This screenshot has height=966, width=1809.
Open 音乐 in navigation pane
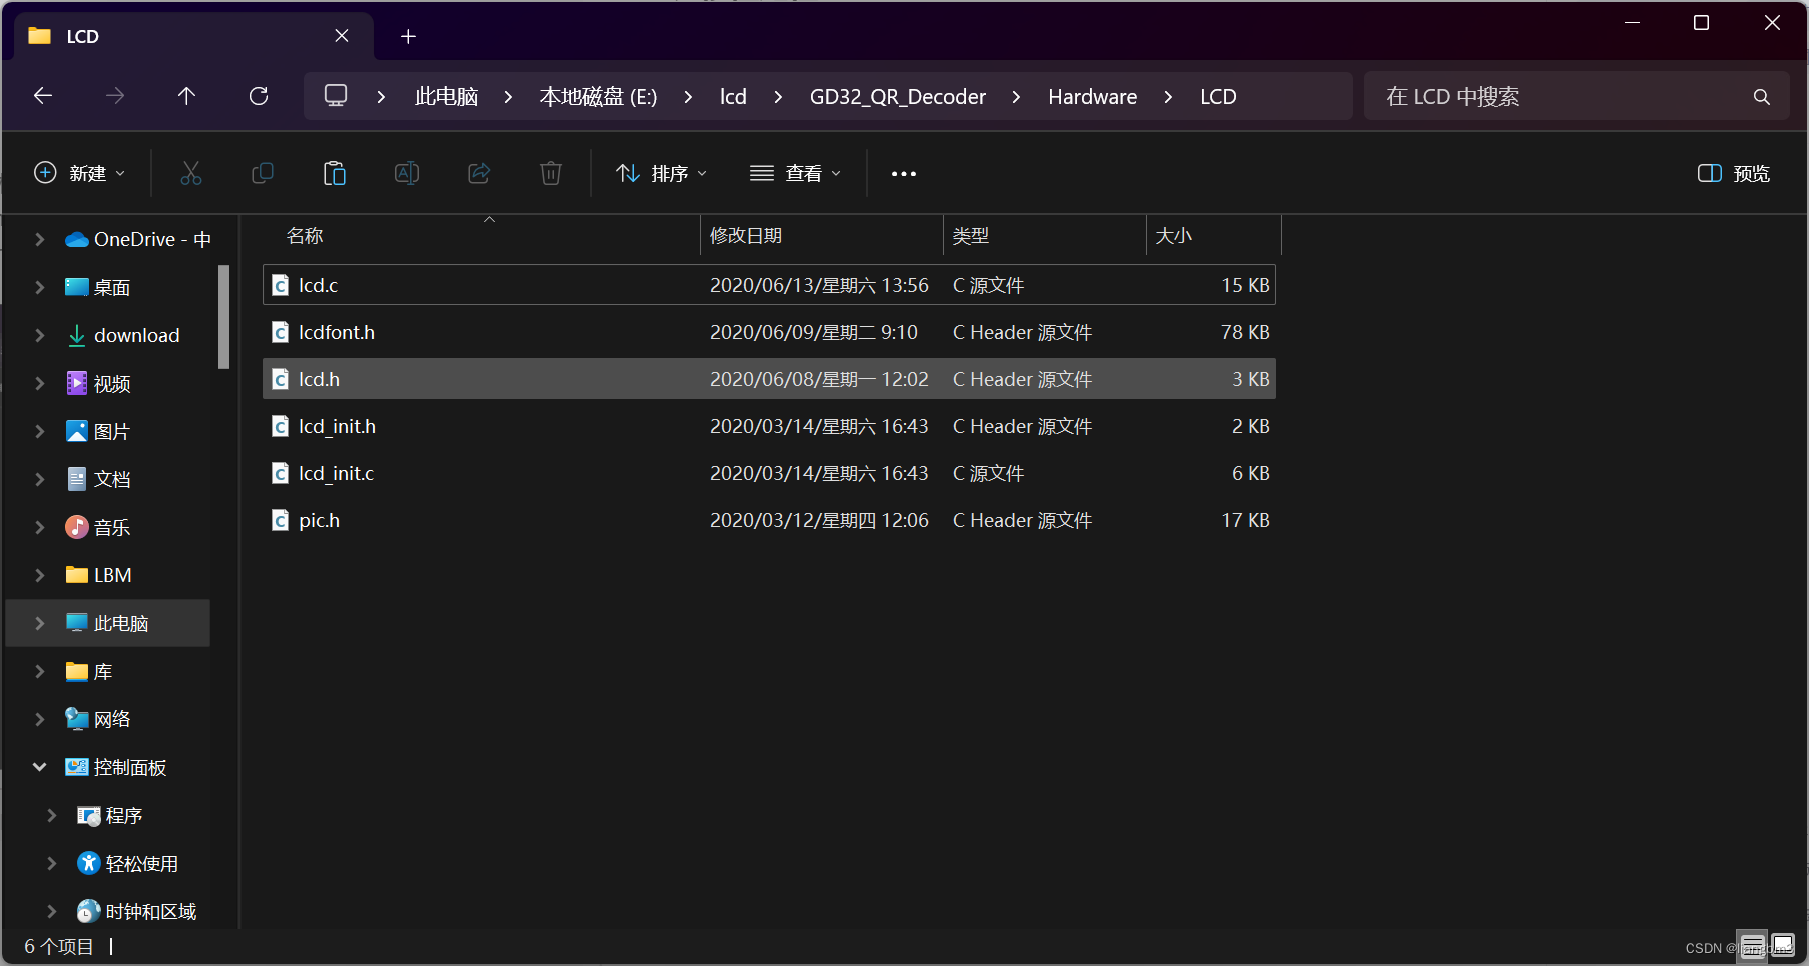tap(112, 527)
